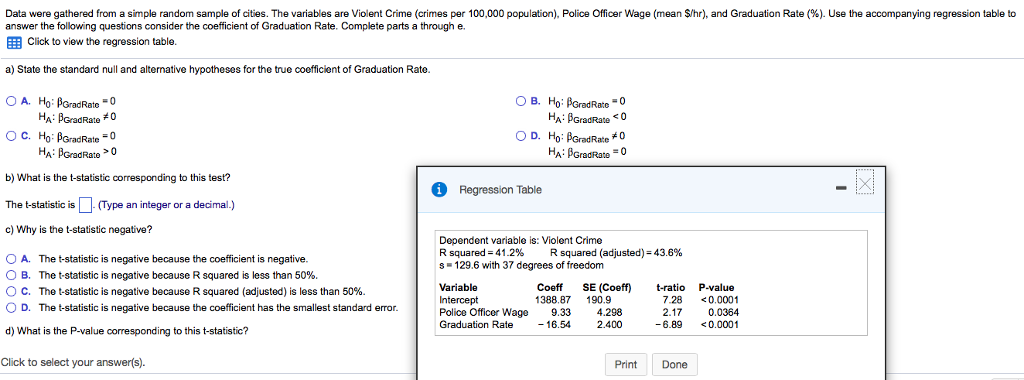
Task: Click the Intercept coefficient 1388.87
Action: 553,300
